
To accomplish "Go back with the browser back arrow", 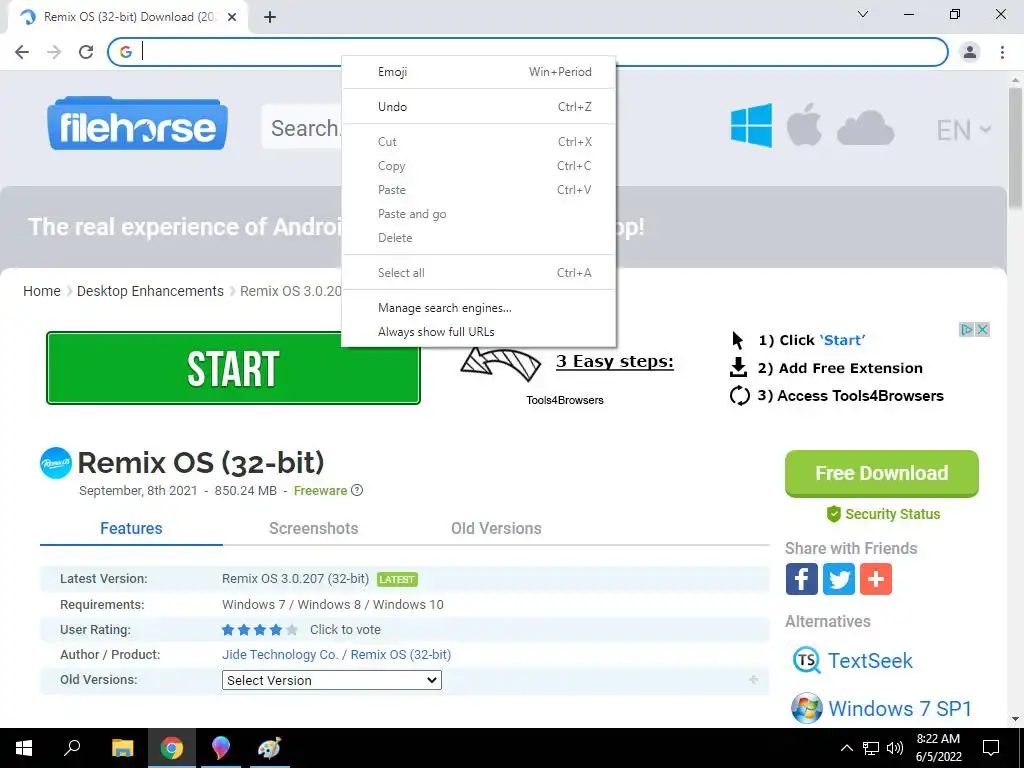I will tap(22, 52).
